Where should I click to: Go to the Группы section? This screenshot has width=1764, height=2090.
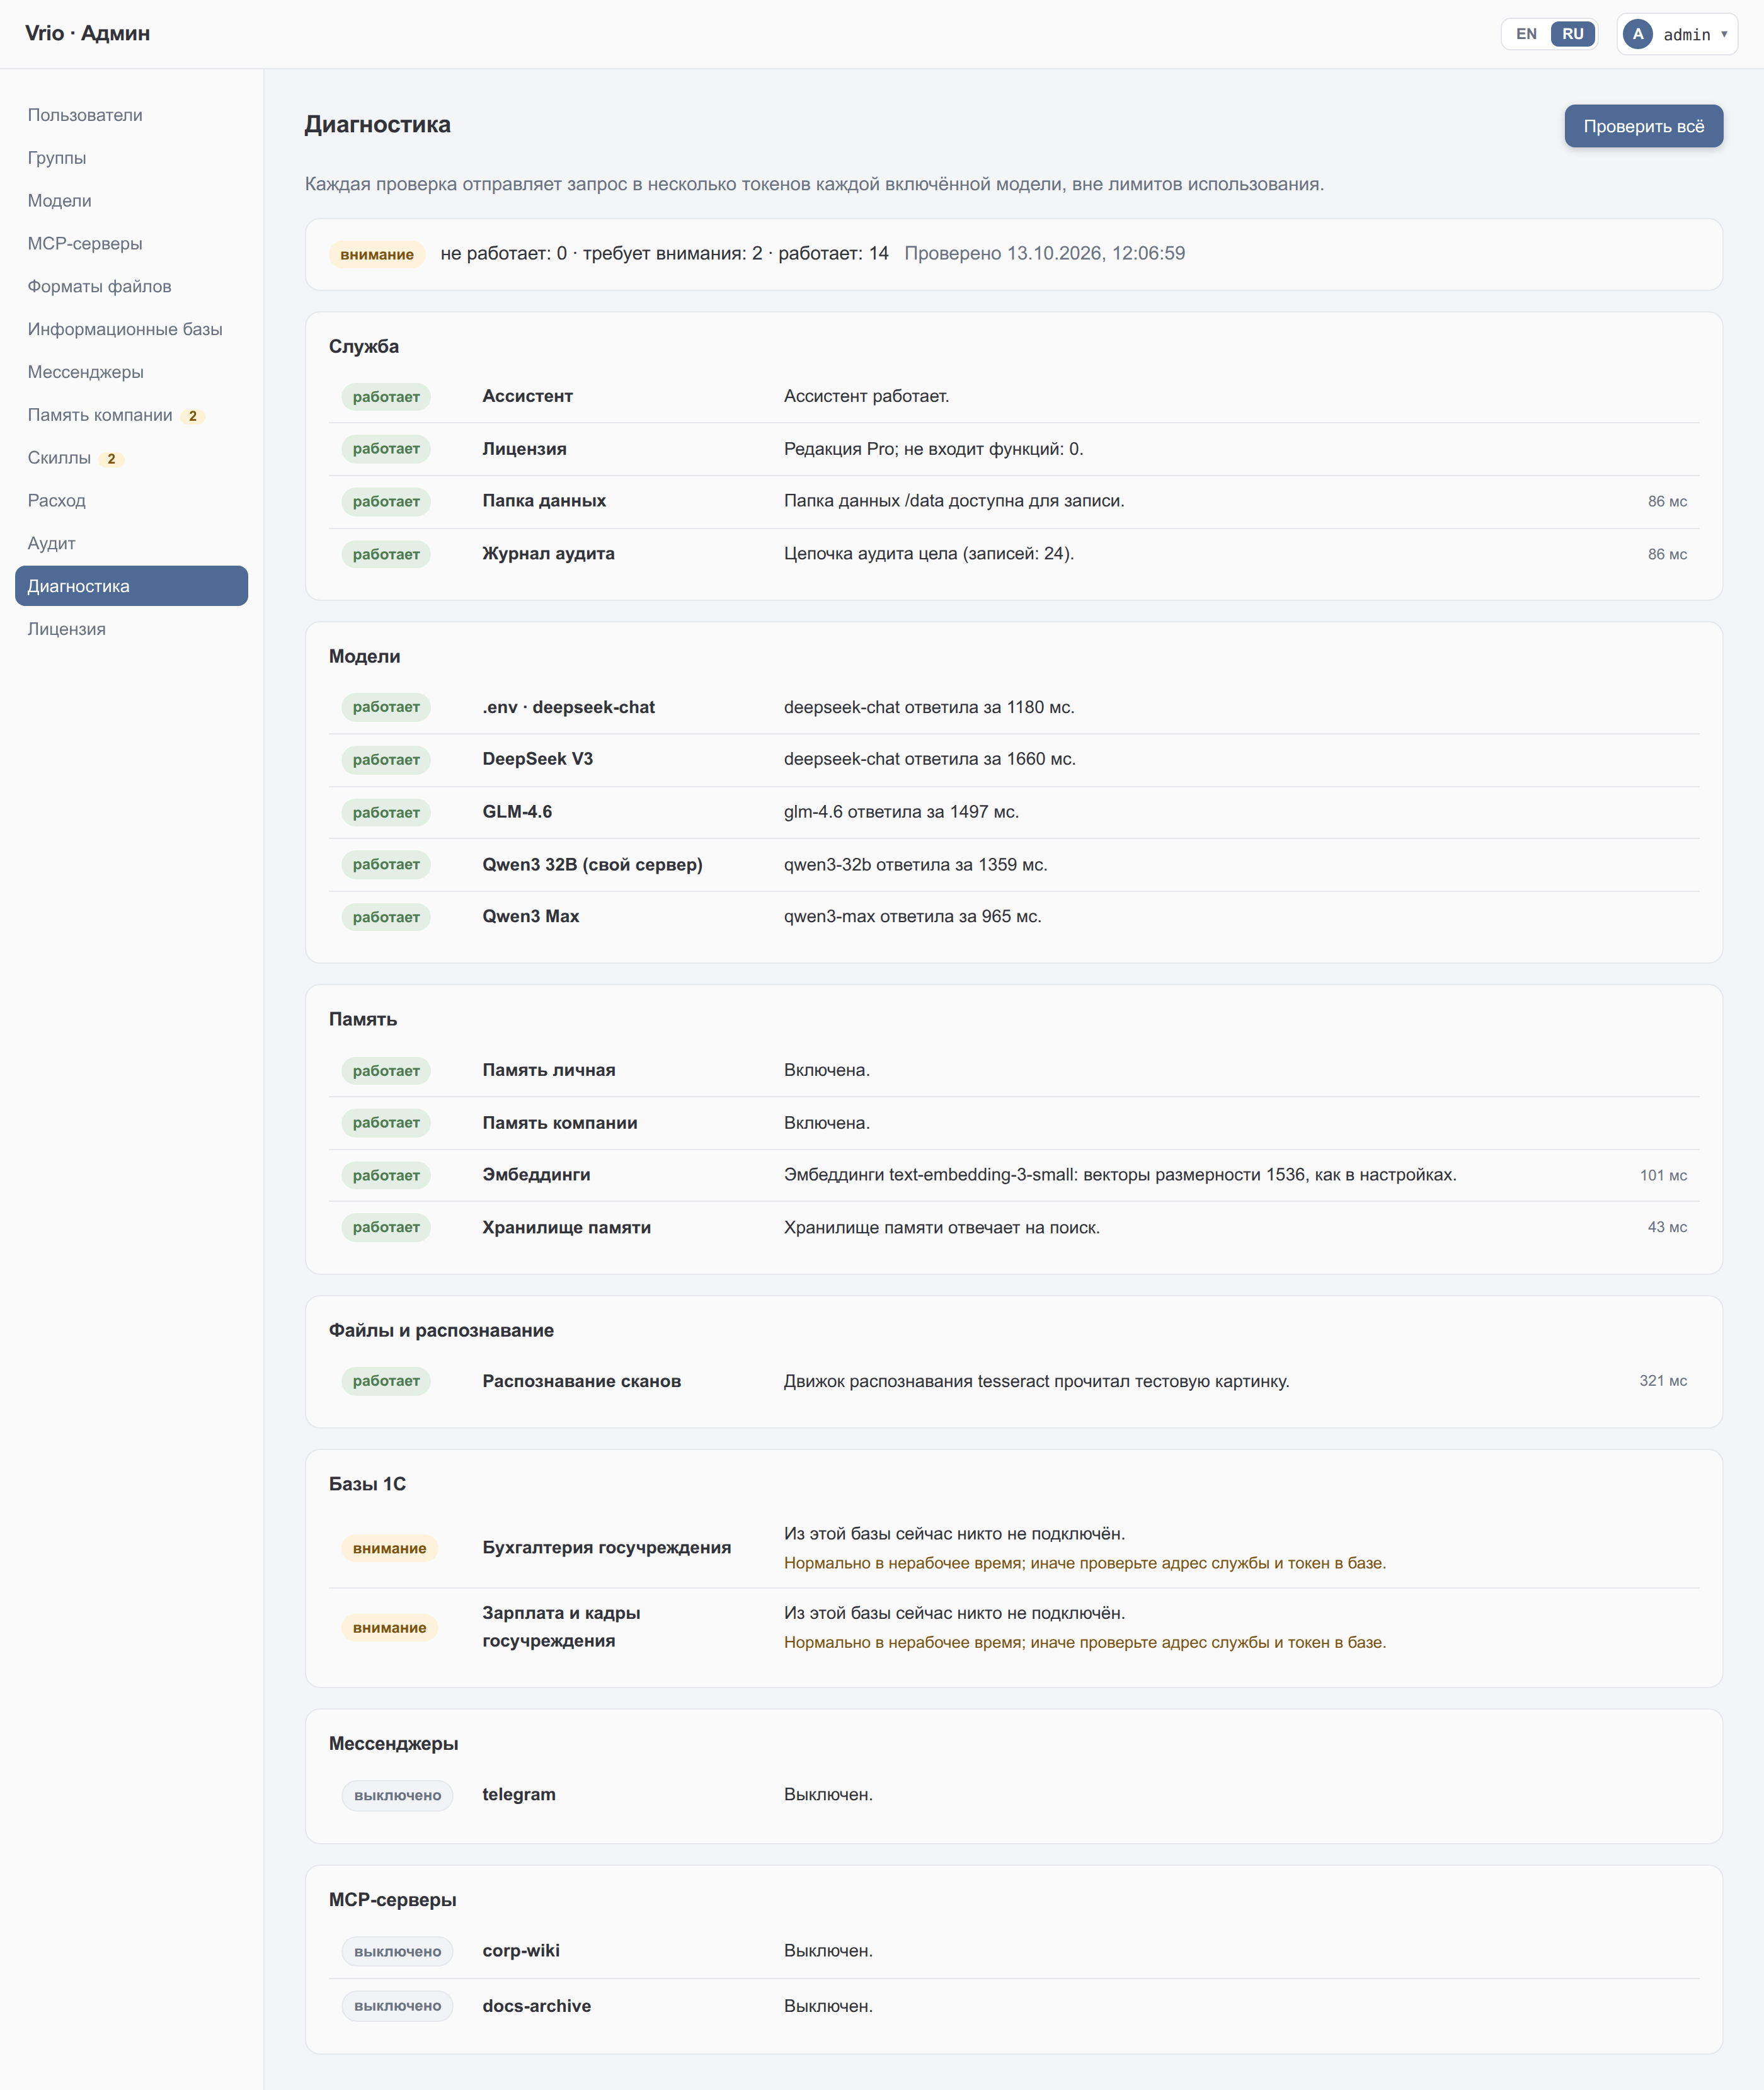pyautogui.click(x=131, y=158)
